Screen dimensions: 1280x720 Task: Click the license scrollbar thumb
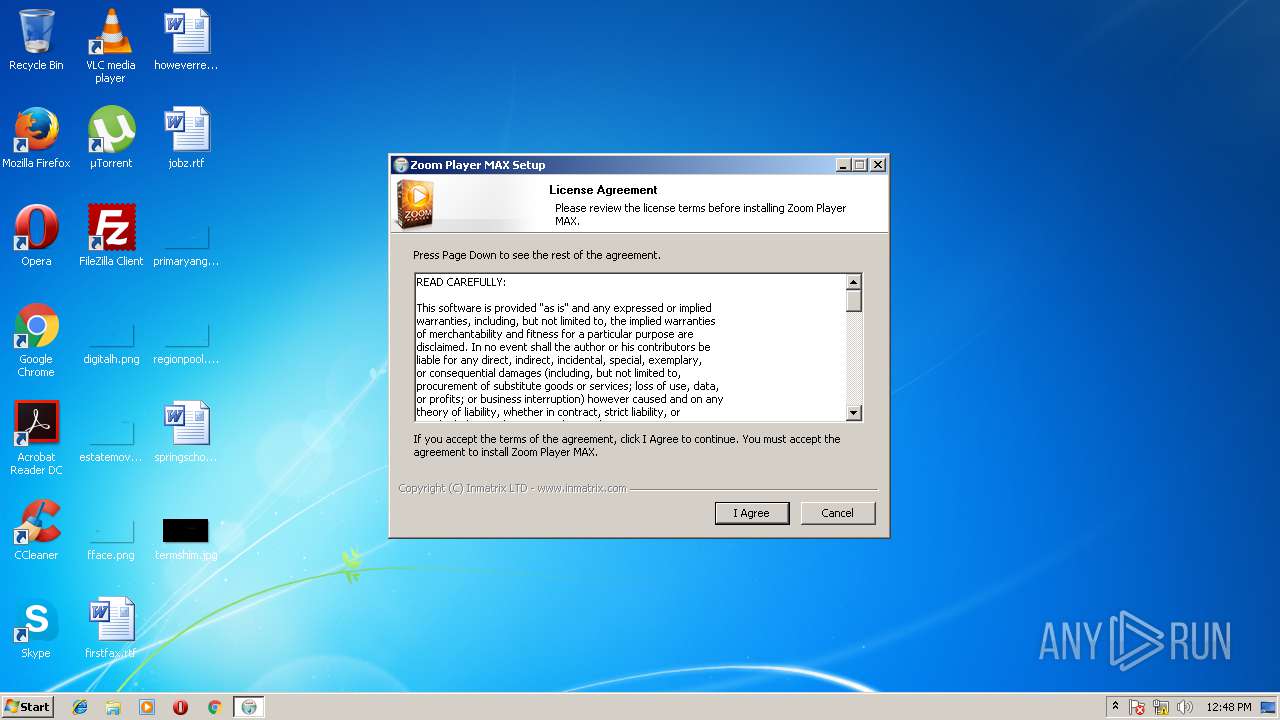coord(854,301)
